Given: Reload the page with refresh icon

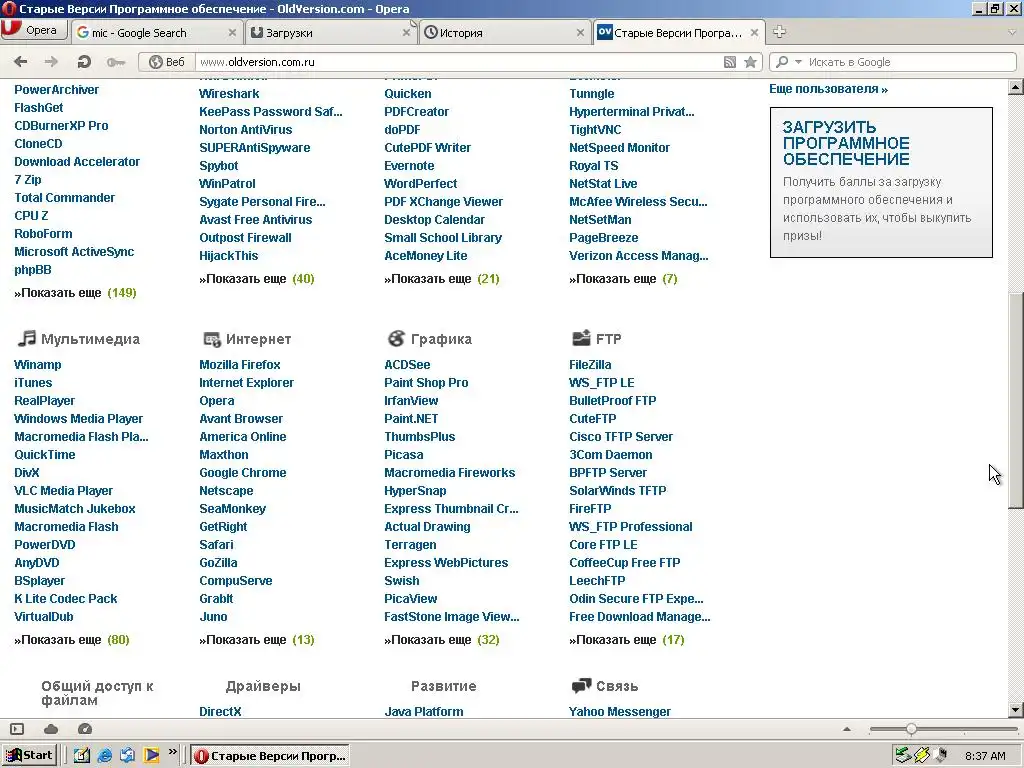Looking at the screenshot, I should tap(84, 62).
